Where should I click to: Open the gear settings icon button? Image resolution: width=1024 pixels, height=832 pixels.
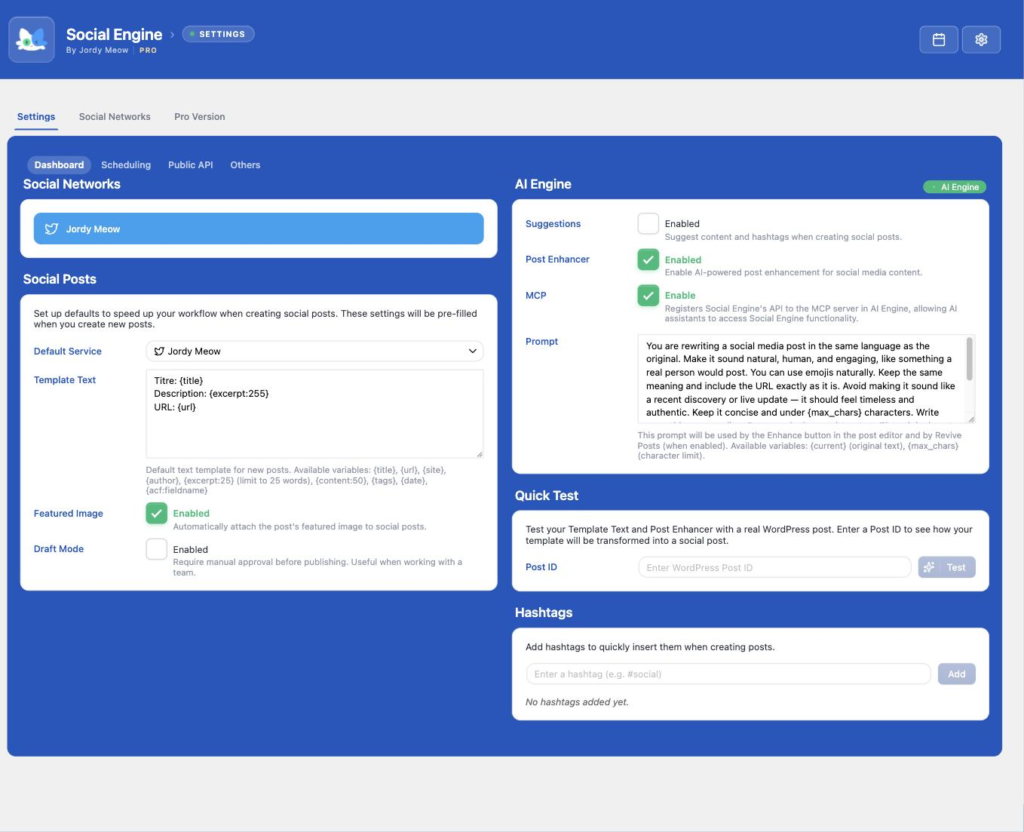point(981,40)
